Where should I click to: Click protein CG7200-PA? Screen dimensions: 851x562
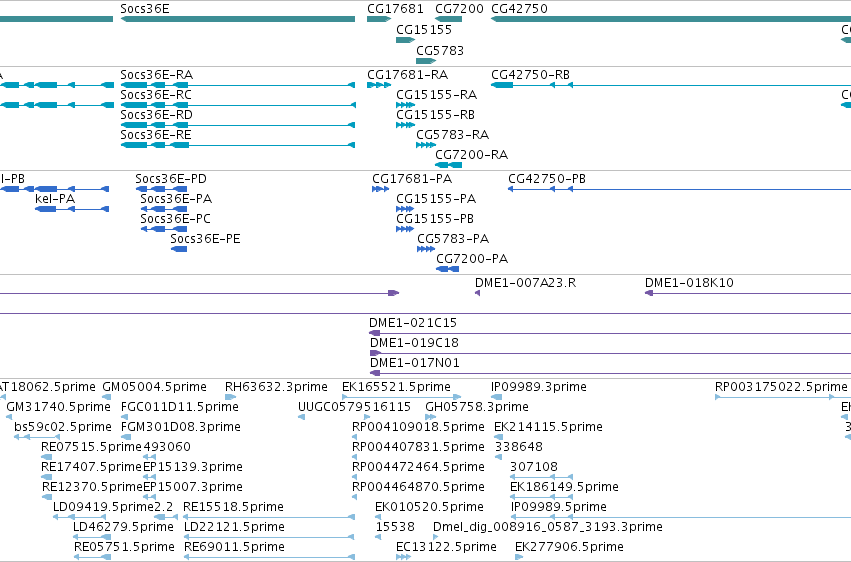[472, 259]
